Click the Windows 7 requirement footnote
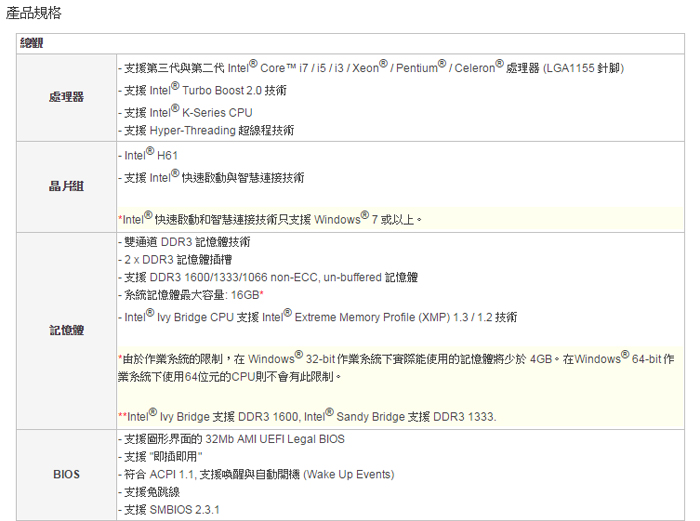The image size is (700, 521). [x=270, y=218]
